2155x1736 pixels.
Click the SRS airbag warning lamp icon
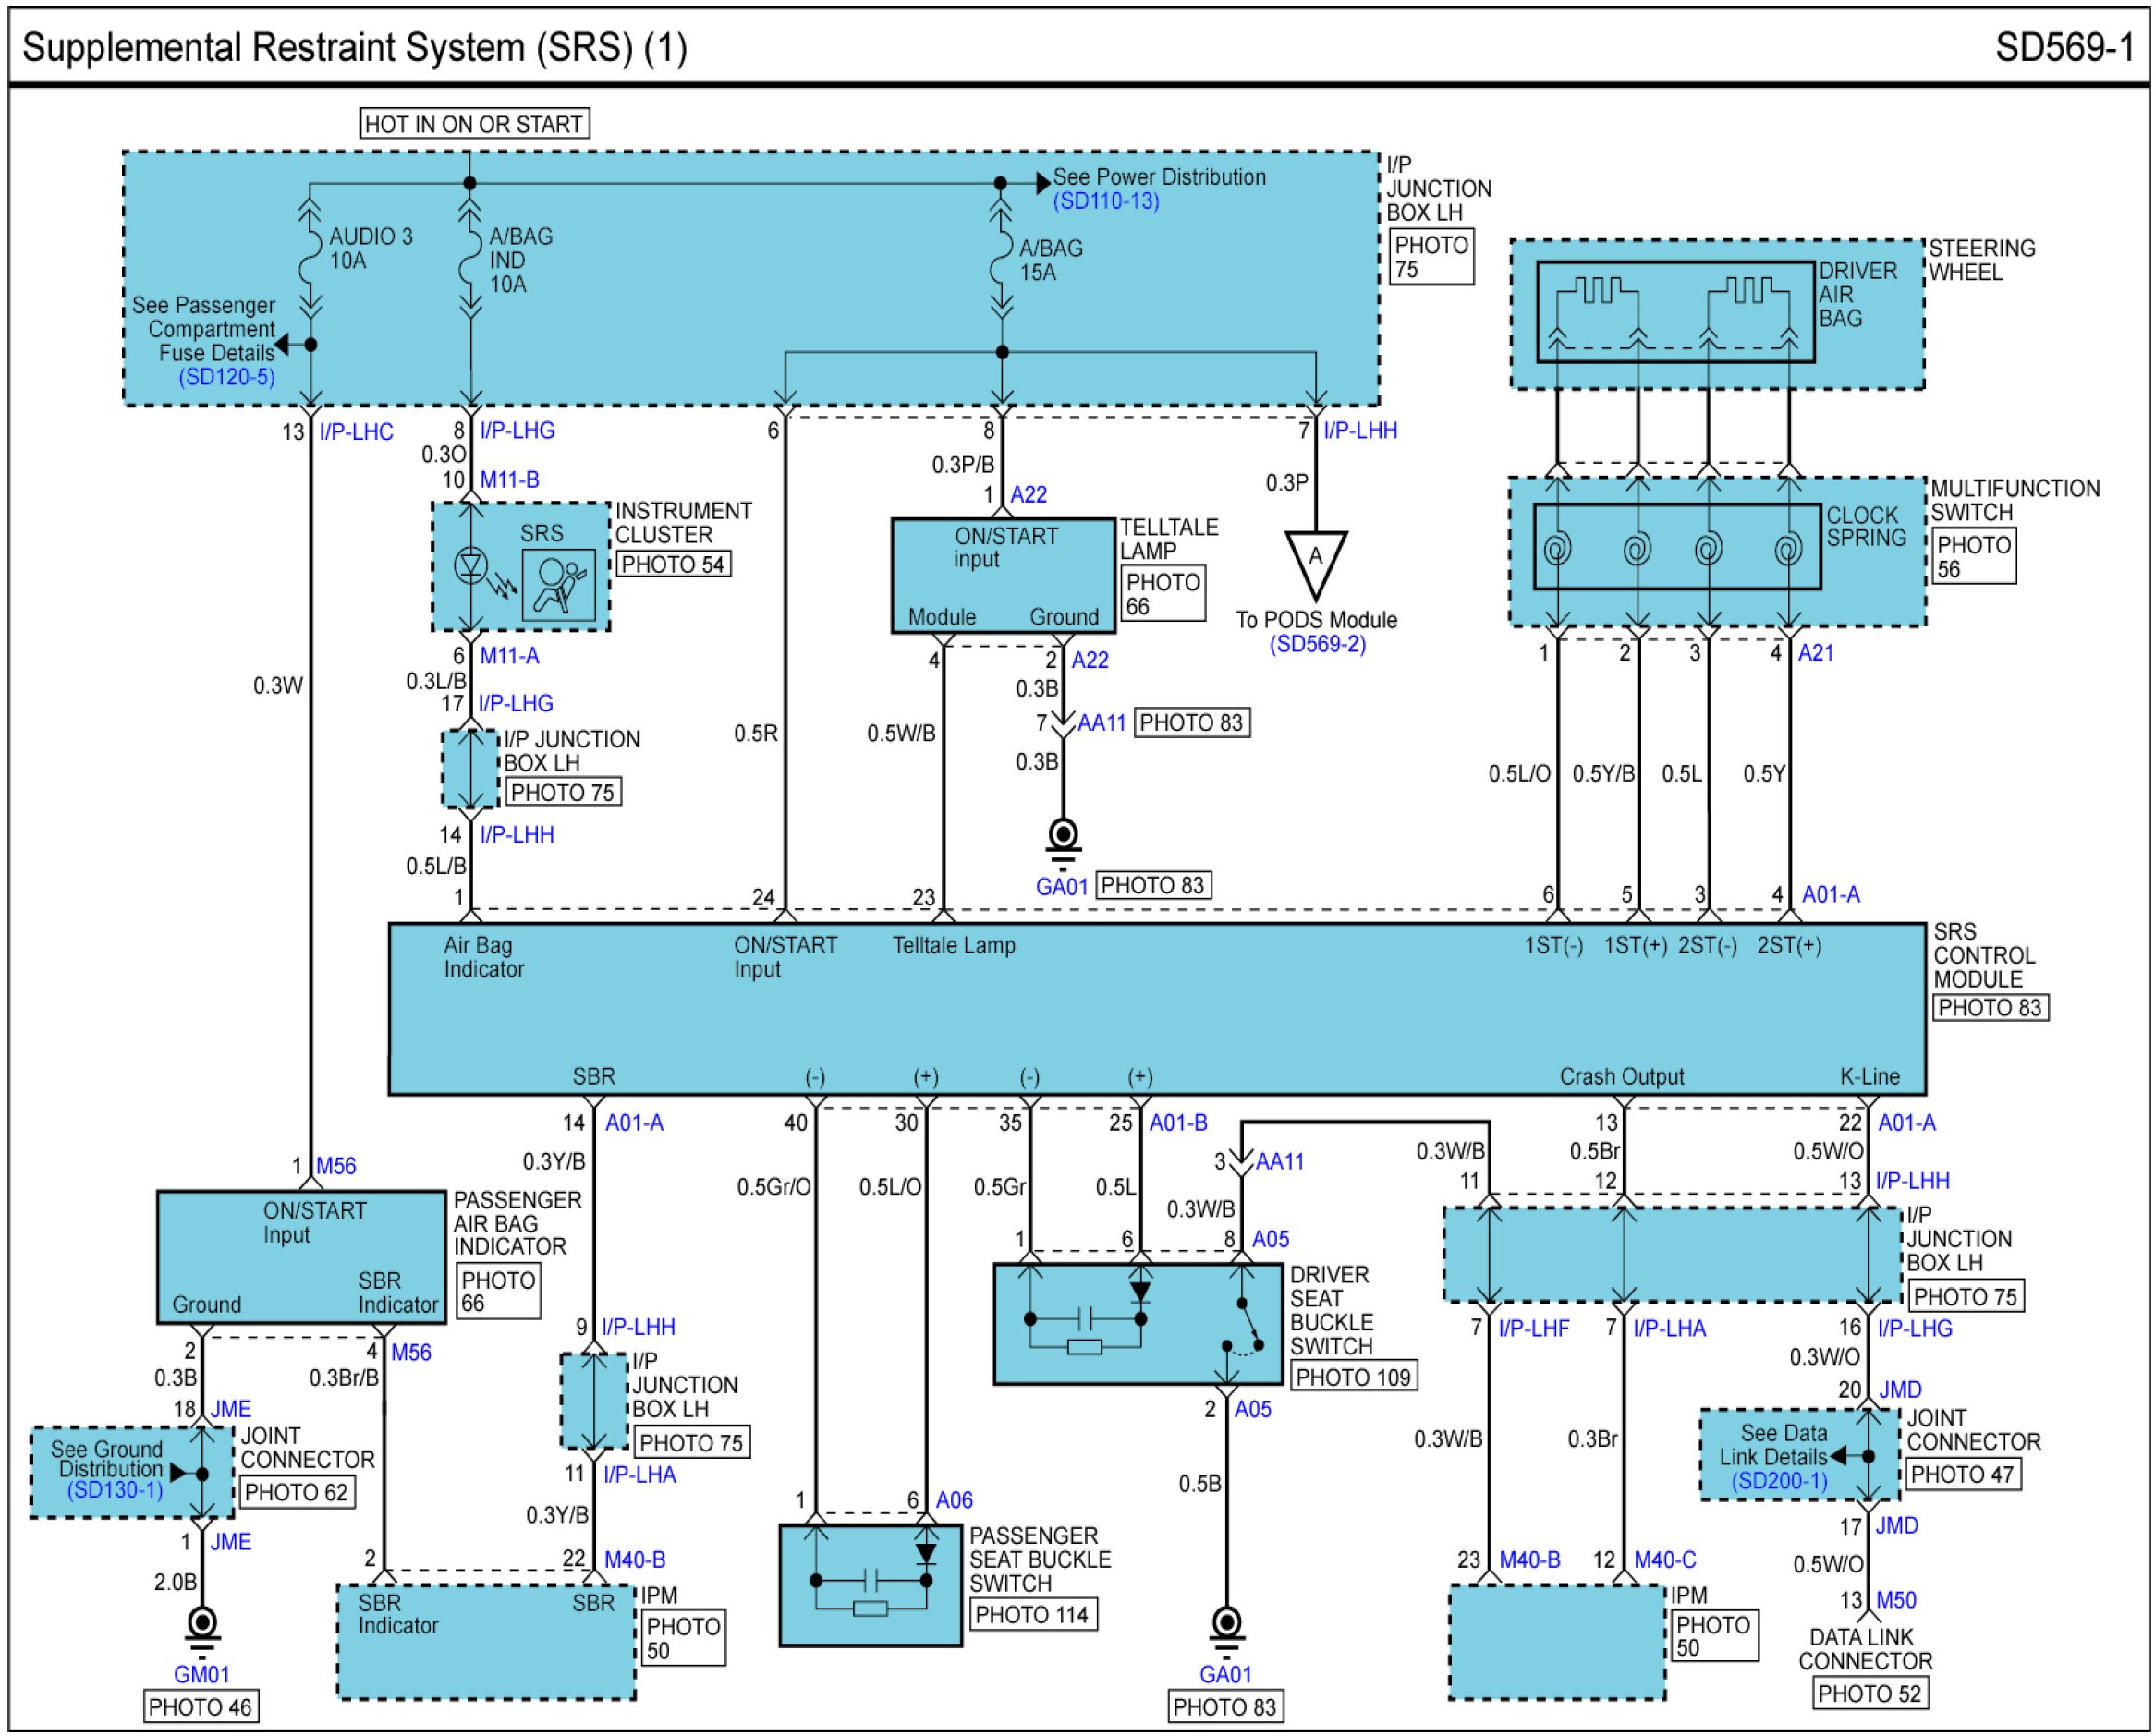coord(559,585)
